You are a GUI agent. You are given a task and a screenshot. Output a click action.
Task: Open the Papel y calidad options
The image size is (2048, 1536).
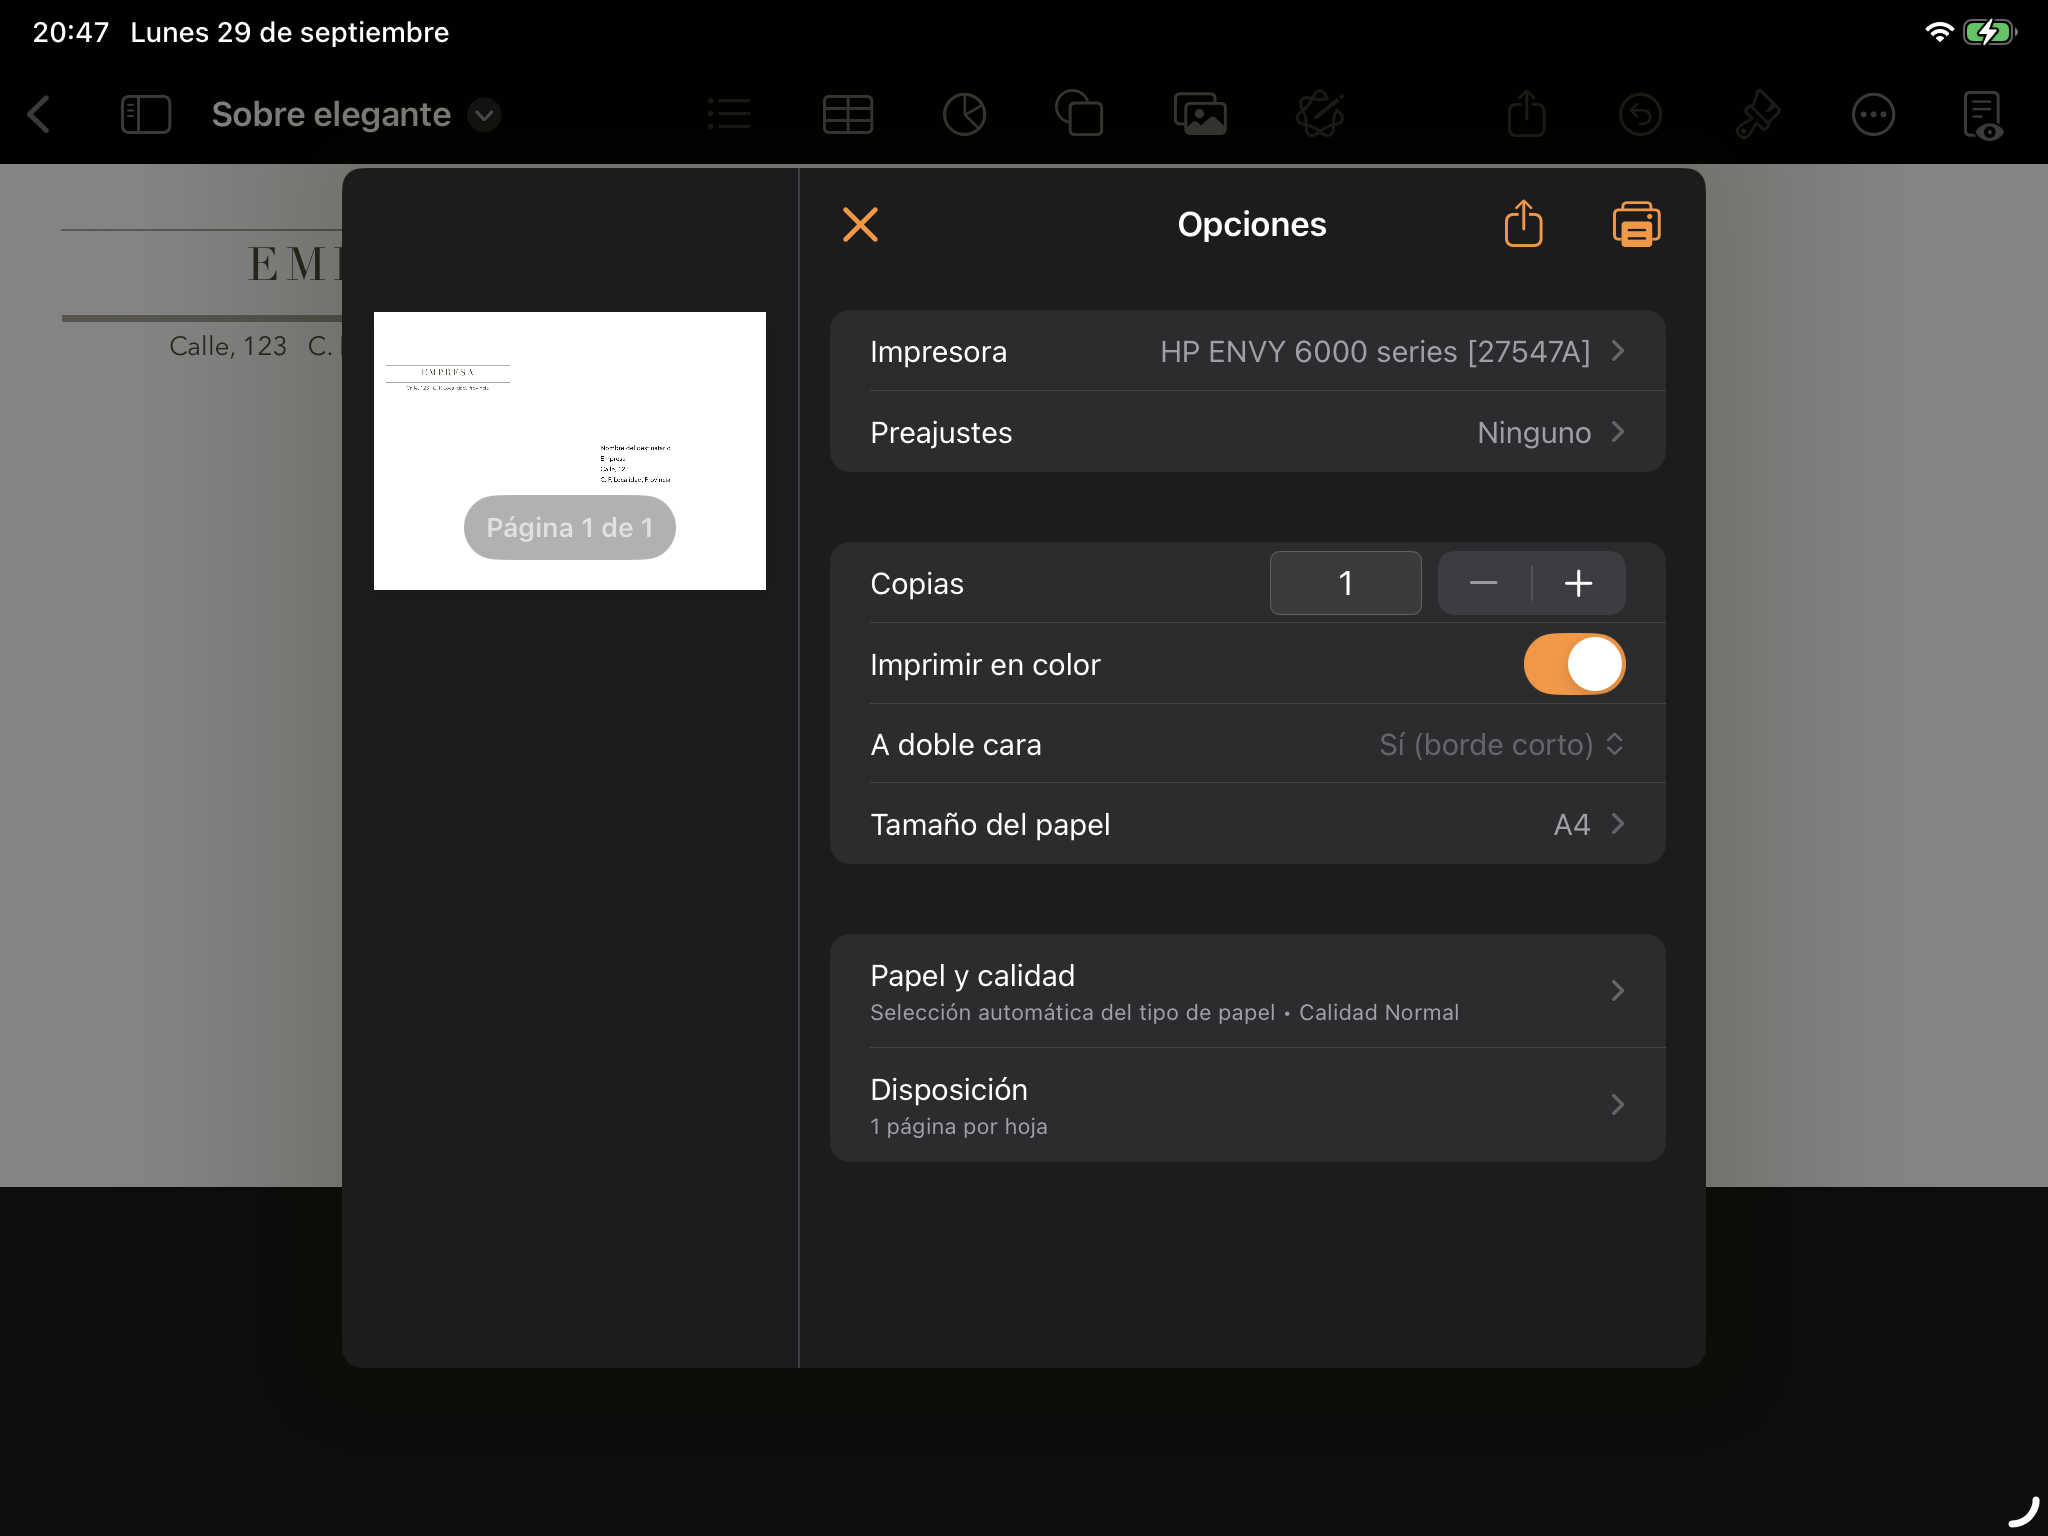pyautogui.click(x=1247, y=991)
